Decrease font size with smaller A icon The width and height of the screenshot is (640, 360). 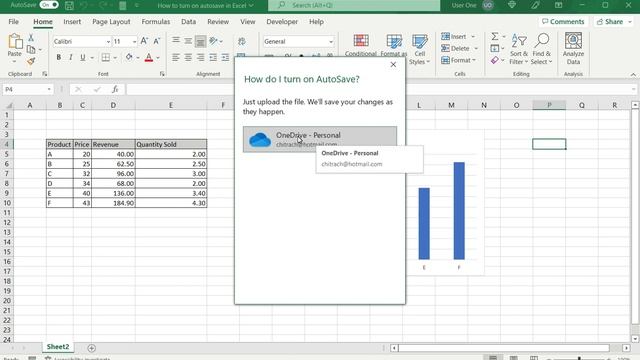pyautogui.click(x=157, y=41)
